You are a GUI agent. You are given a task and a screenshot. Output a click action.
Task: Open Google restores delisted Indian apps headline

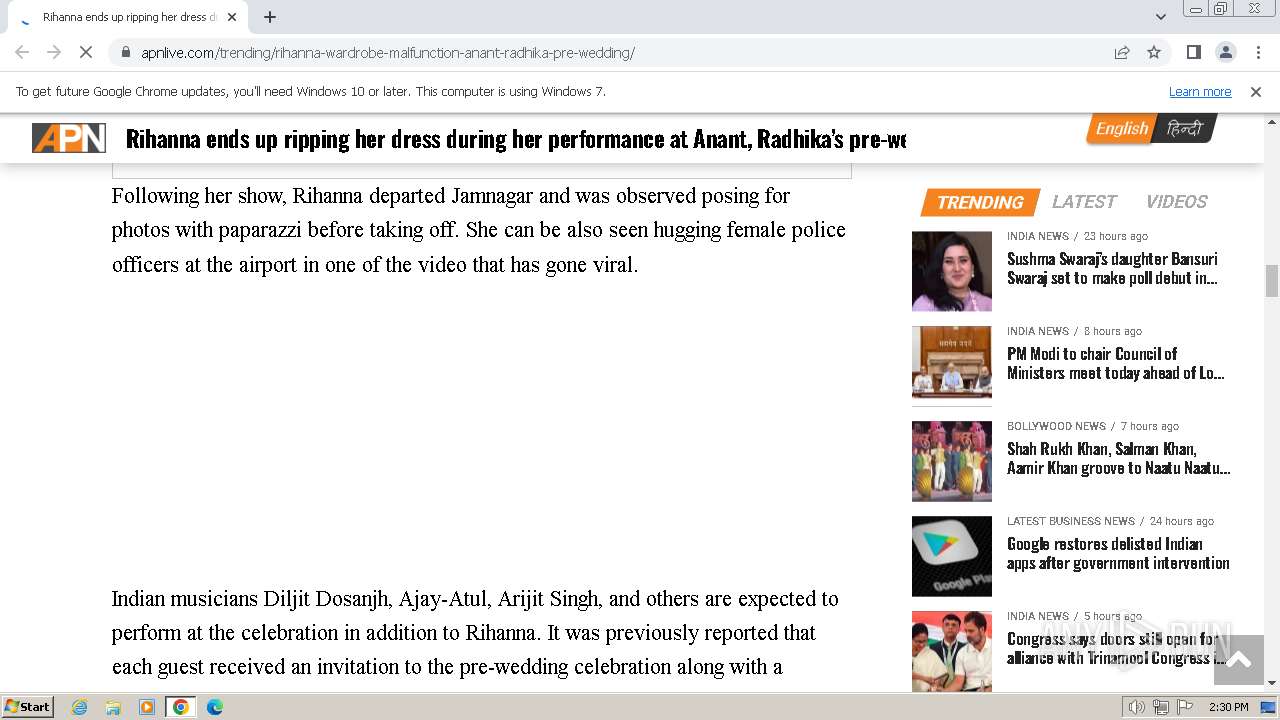click(1118, 553)
